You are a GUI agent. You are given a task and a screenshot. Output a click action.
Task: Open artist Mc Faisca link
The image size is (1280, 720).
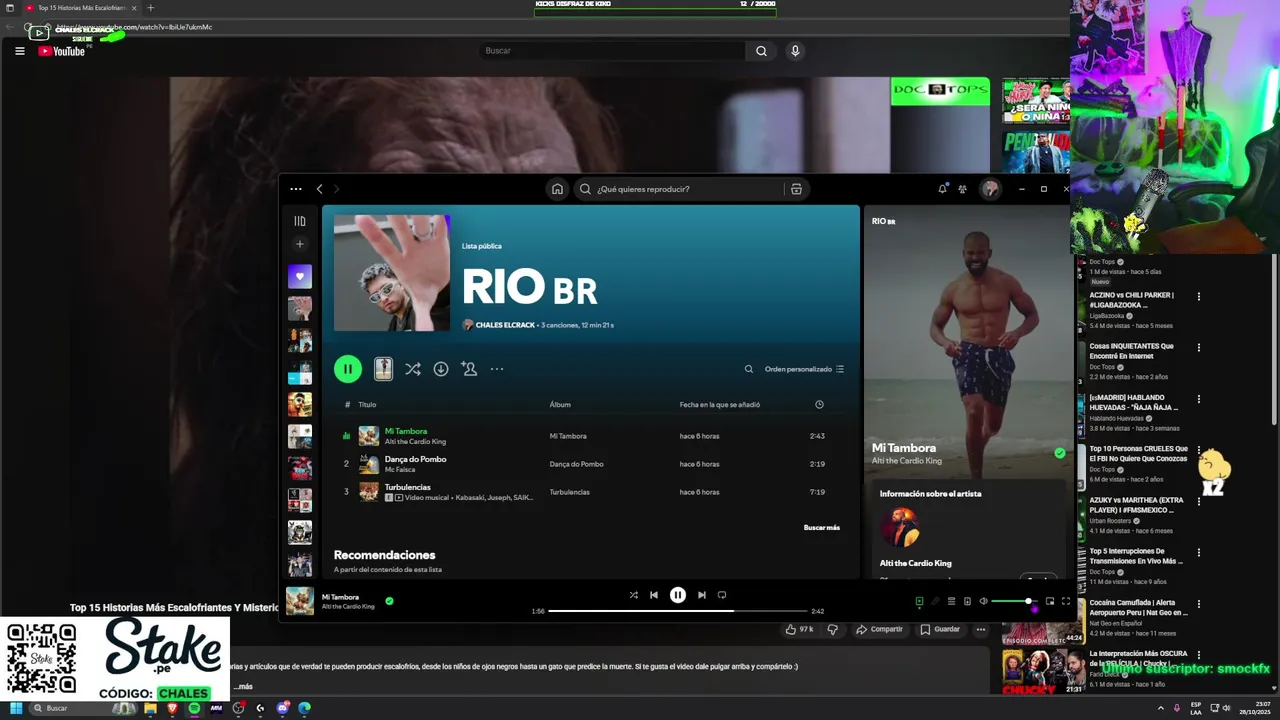(400, 469)
